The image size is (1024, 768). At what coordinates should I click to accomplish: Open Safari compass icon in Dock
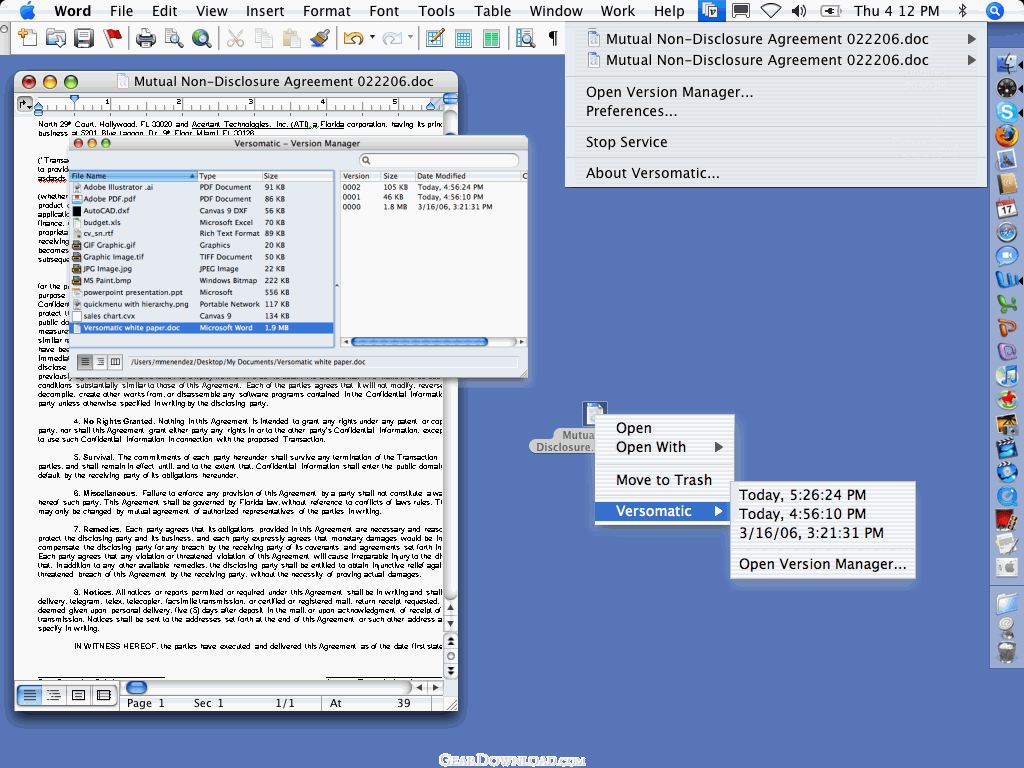click(1006, 232)
